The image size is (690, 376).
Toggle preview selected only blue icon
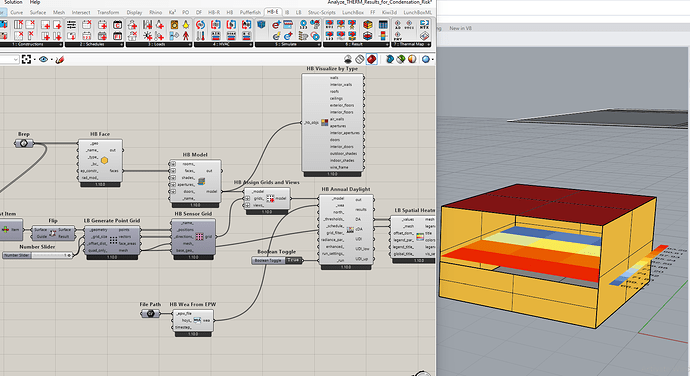[x=390, y=59]
